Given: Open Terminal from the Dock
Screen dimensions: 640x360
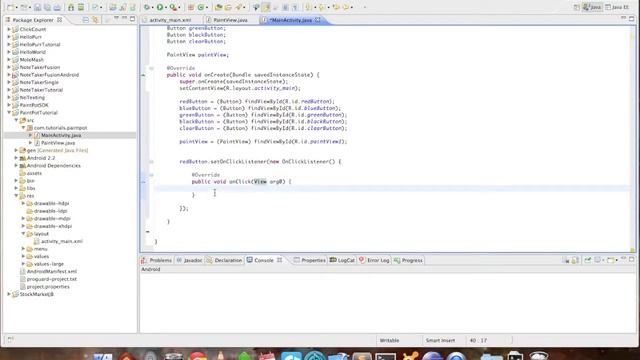Looking at the screenshot, I should coord(385,355).
